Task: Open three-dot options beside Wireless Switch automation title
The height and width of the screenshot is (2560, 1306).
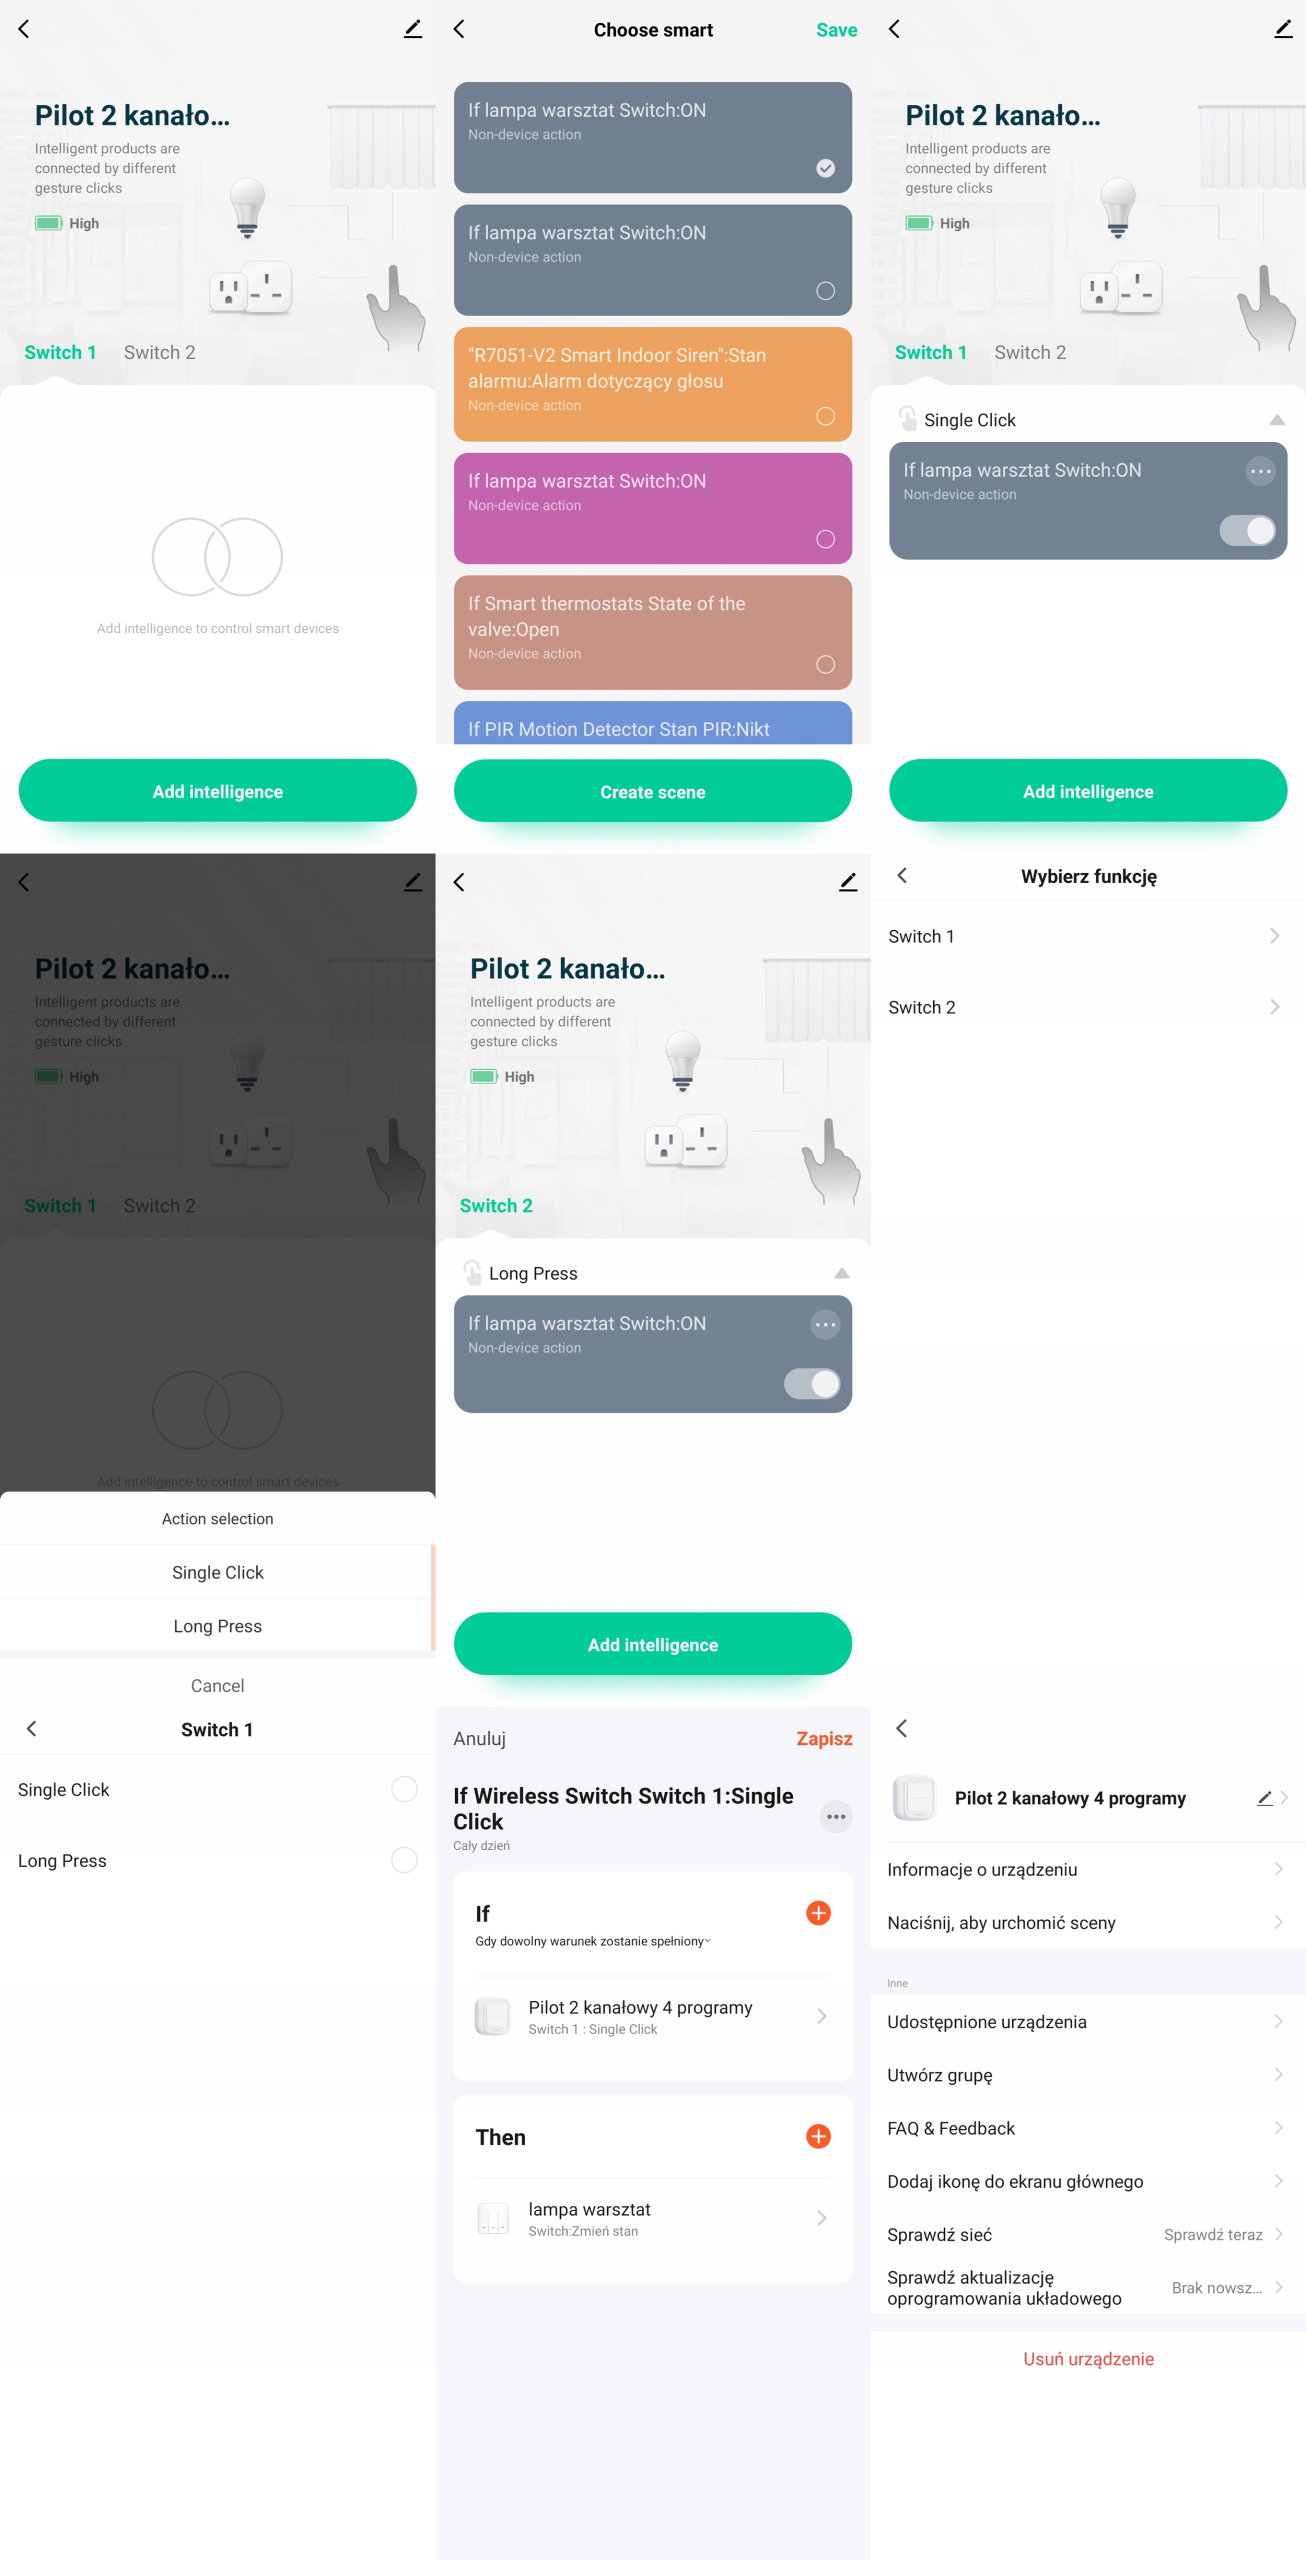Action: (836, 1816)
